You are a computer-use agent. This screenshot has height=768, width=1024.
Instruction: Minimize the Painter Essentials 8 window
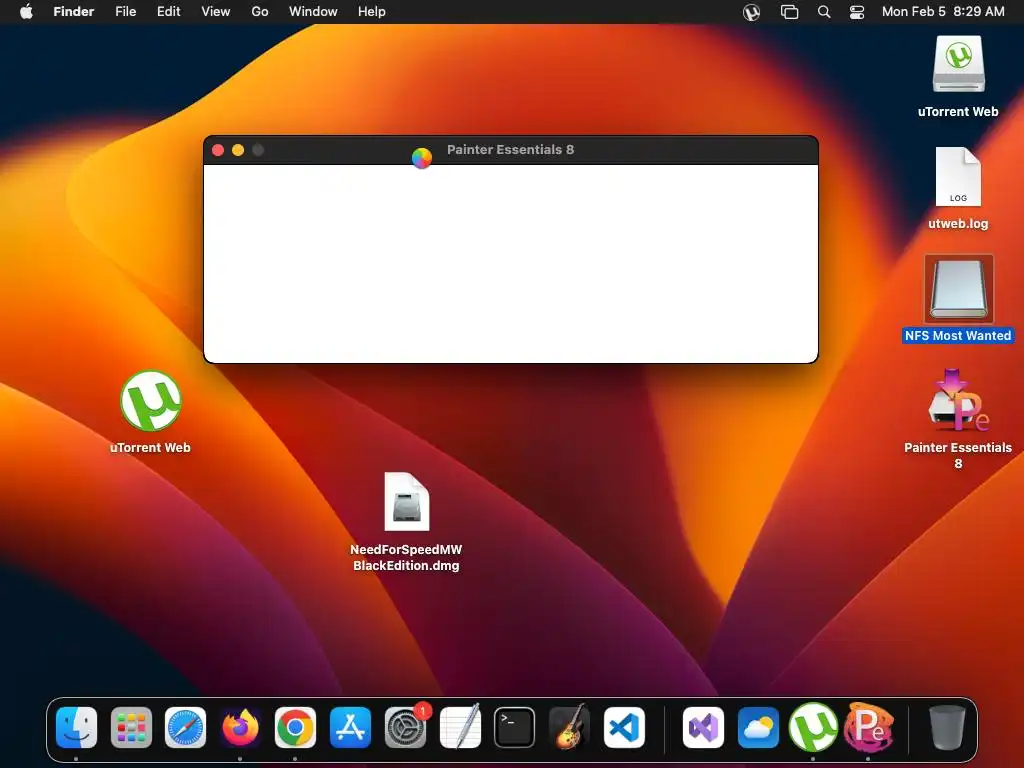[238, 150]
